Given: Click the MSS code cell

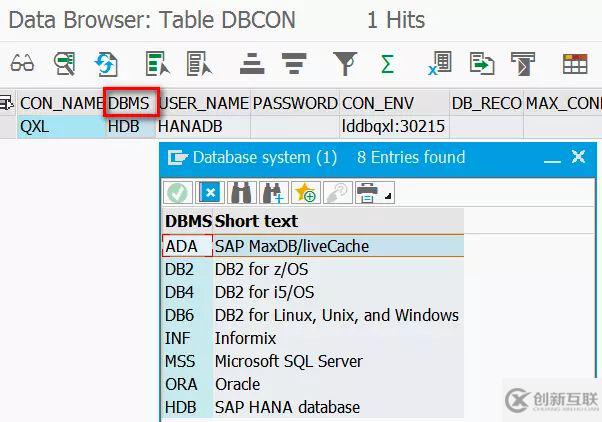Looking at the screenshot, I should pyautogui.click(x=187, y=361).
